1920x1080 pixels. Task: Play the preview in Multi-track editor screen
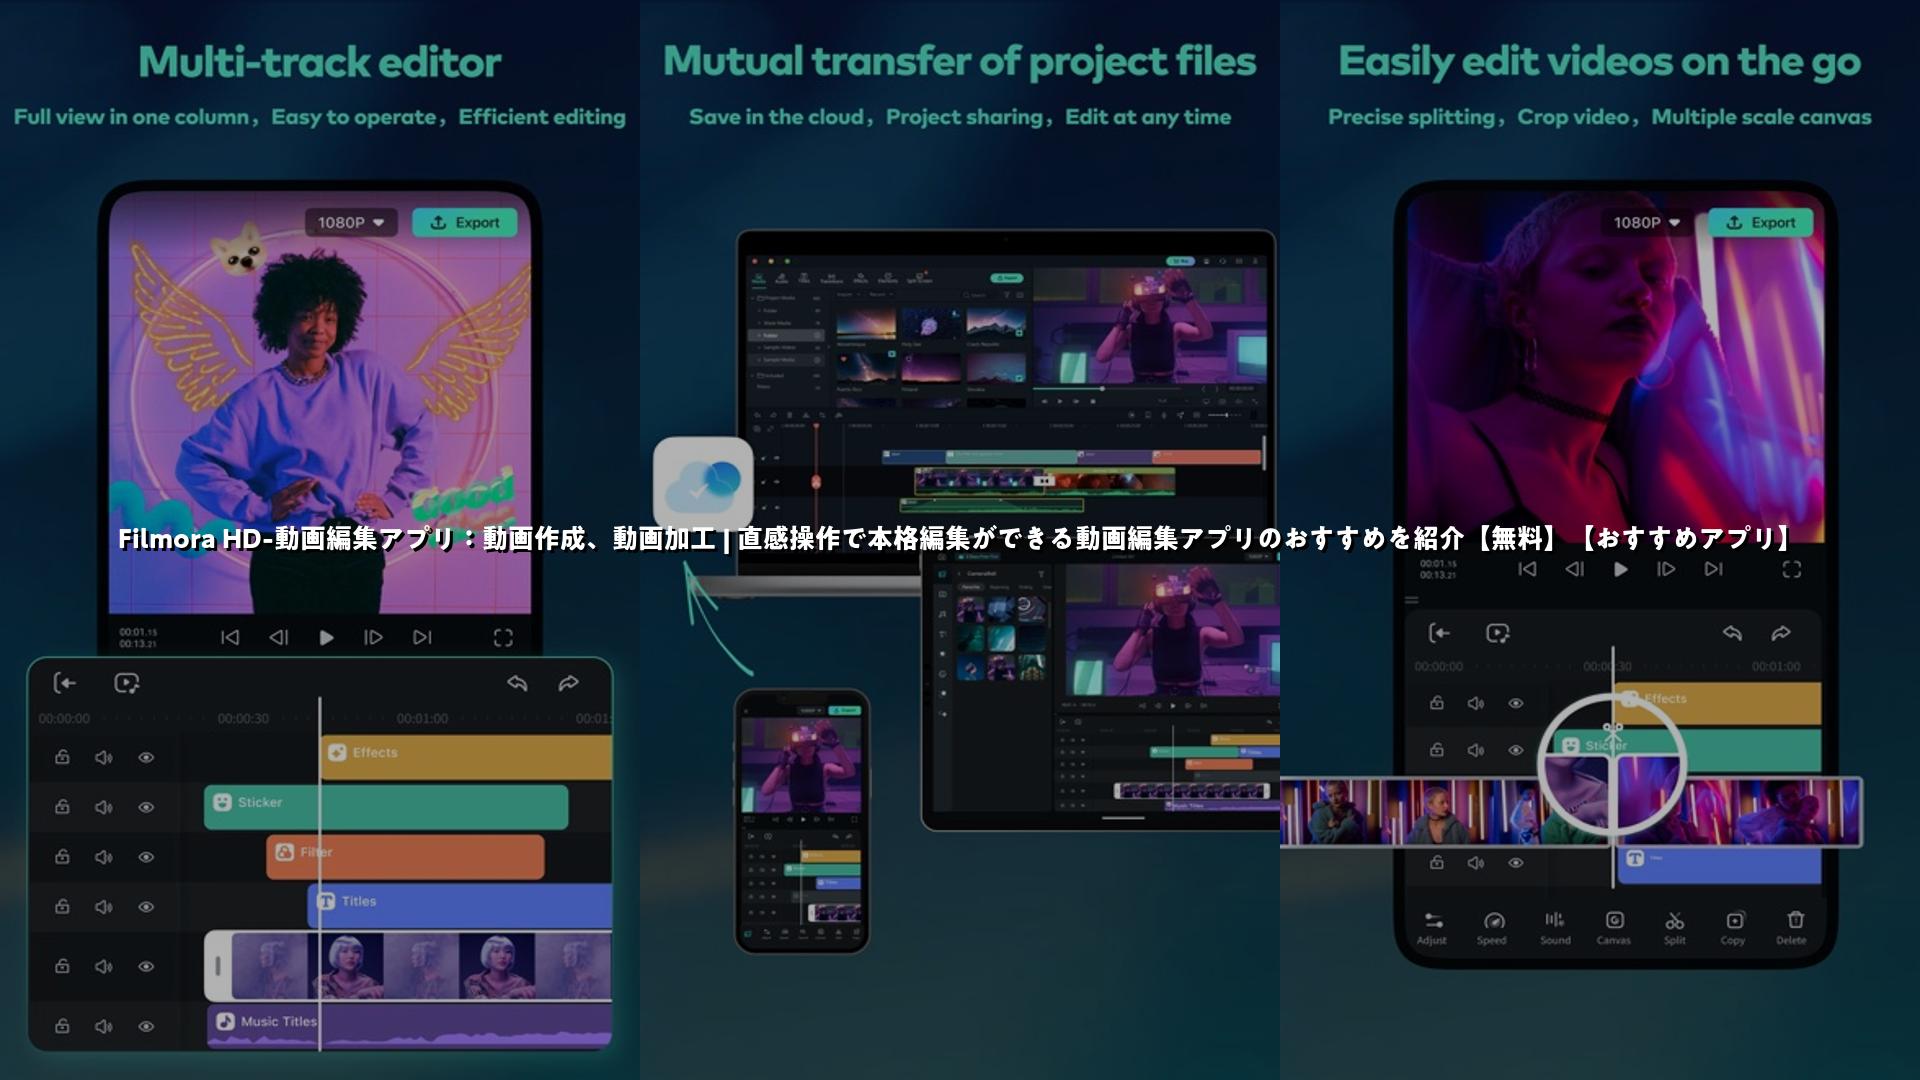(x=326, y=637)
